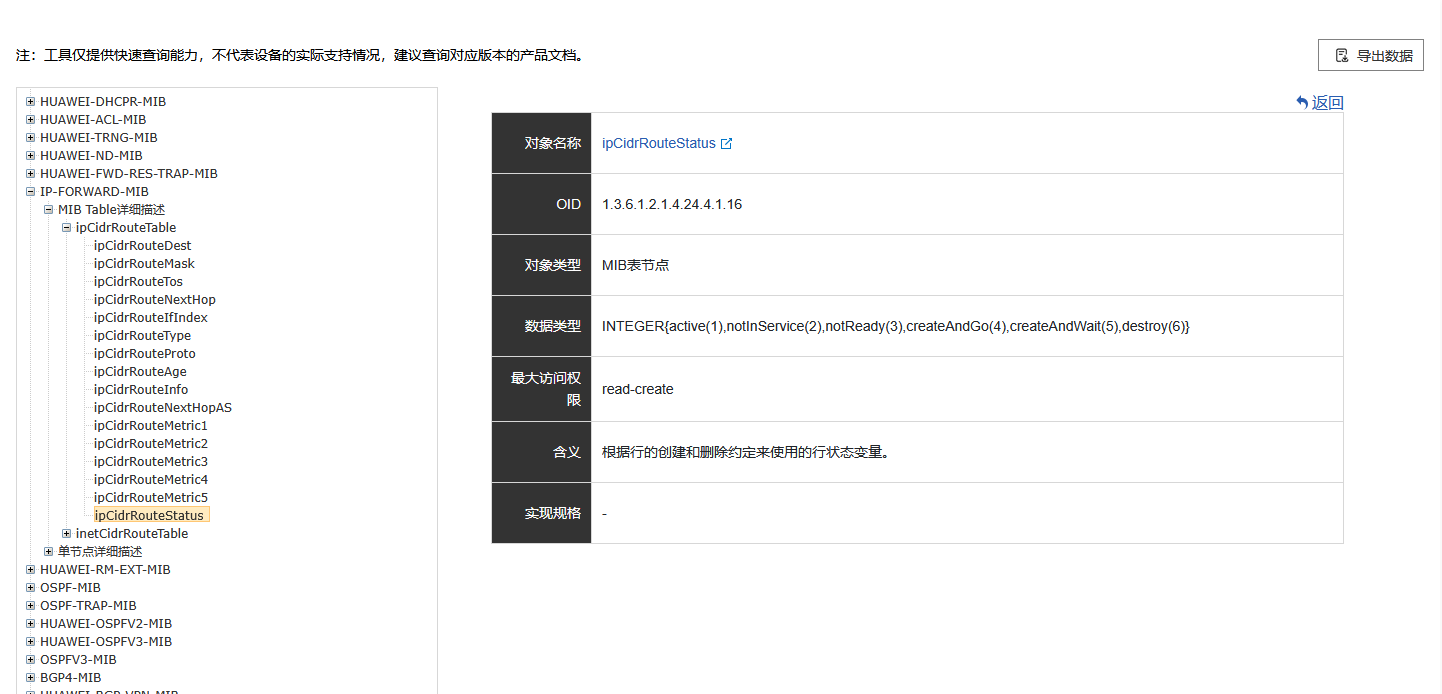Screen dimensions: 1442x694
Task: Click the OID value 1.3.6.1.2.1.4.24.4.1.16
Action: click(672, 205)
